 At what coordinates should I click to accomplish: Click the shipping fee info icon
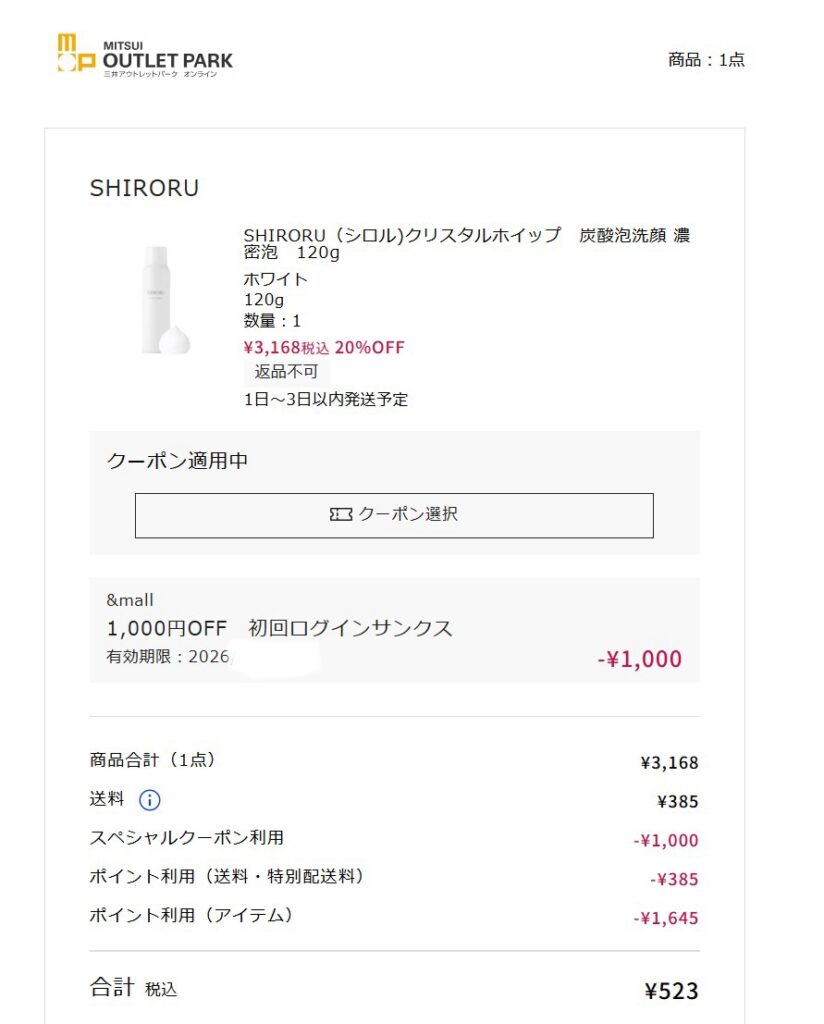click(149, 800)
